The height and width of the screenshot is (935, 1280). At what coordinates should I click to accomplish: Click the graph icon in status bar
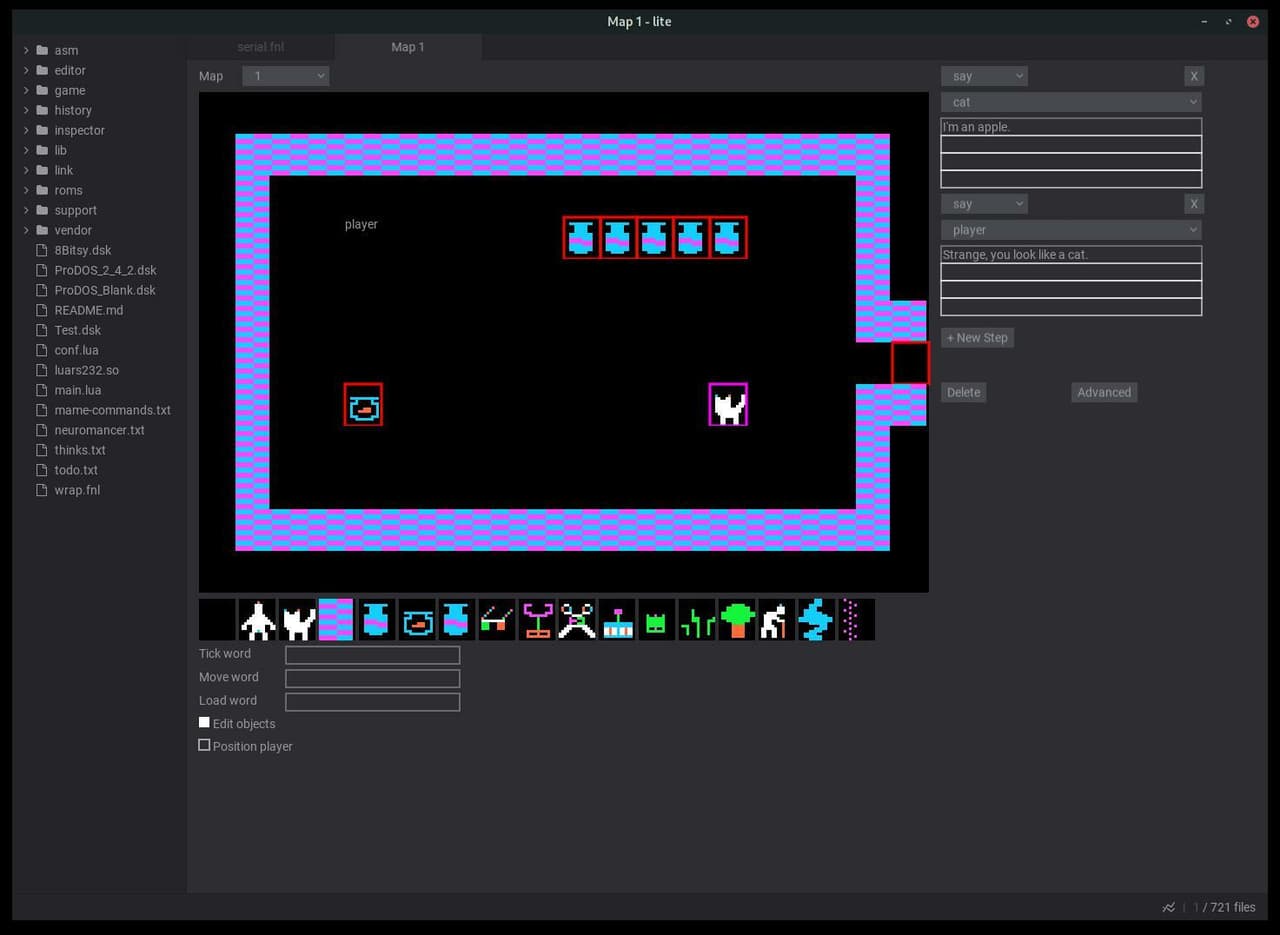(1169, 907)
